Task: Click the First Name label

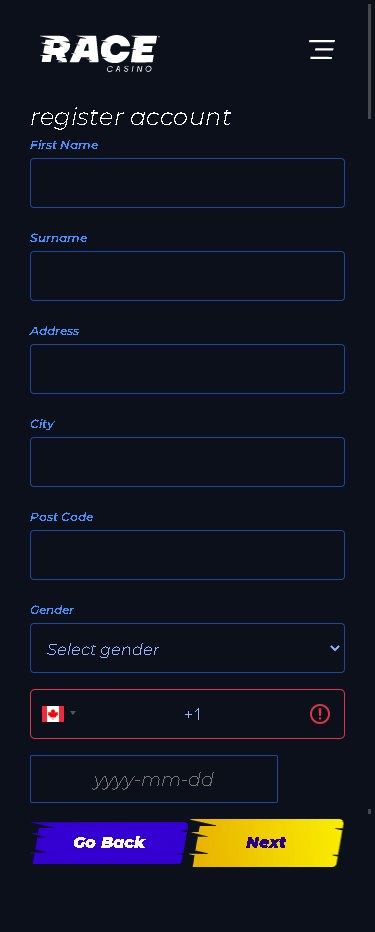Action: (64, 145)
